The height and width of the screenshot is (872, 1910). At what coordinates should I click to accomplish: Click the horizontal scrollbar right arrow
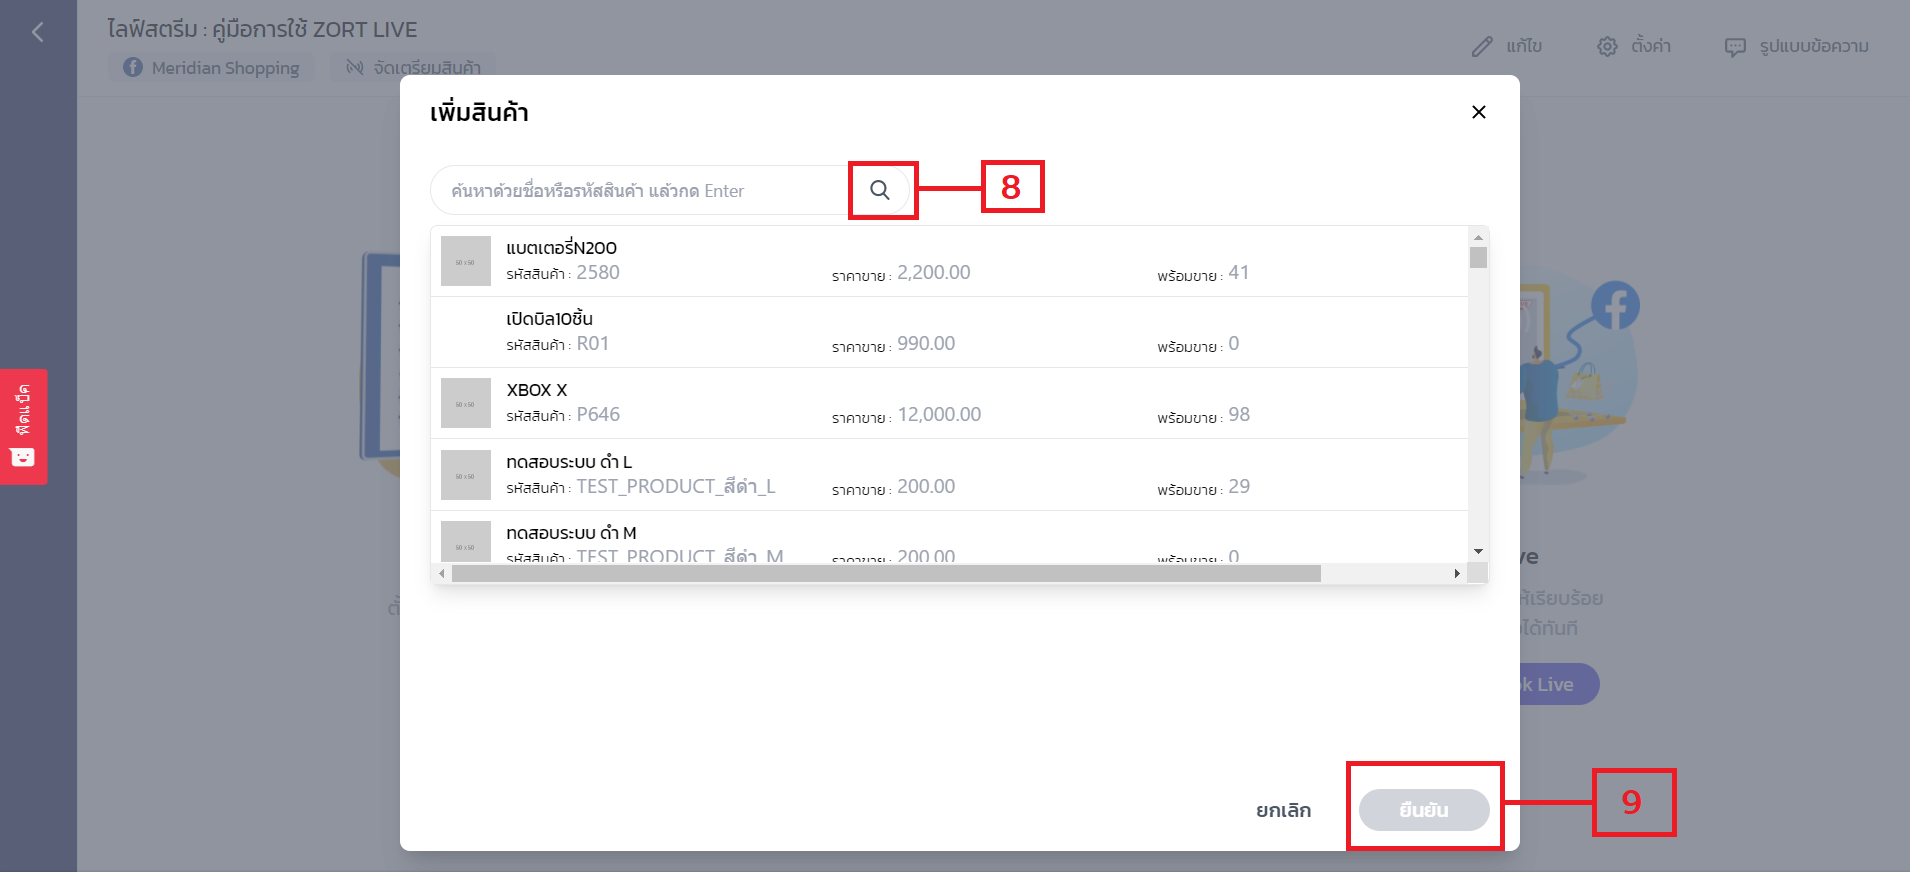click(1457, 573)
